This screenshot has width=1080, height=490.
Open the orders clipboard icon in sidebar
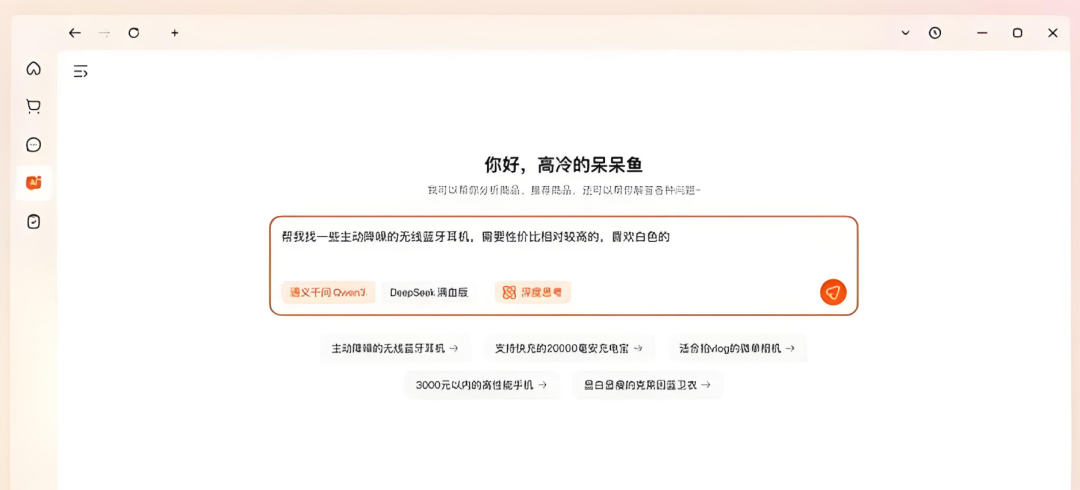tap(33, 221)
